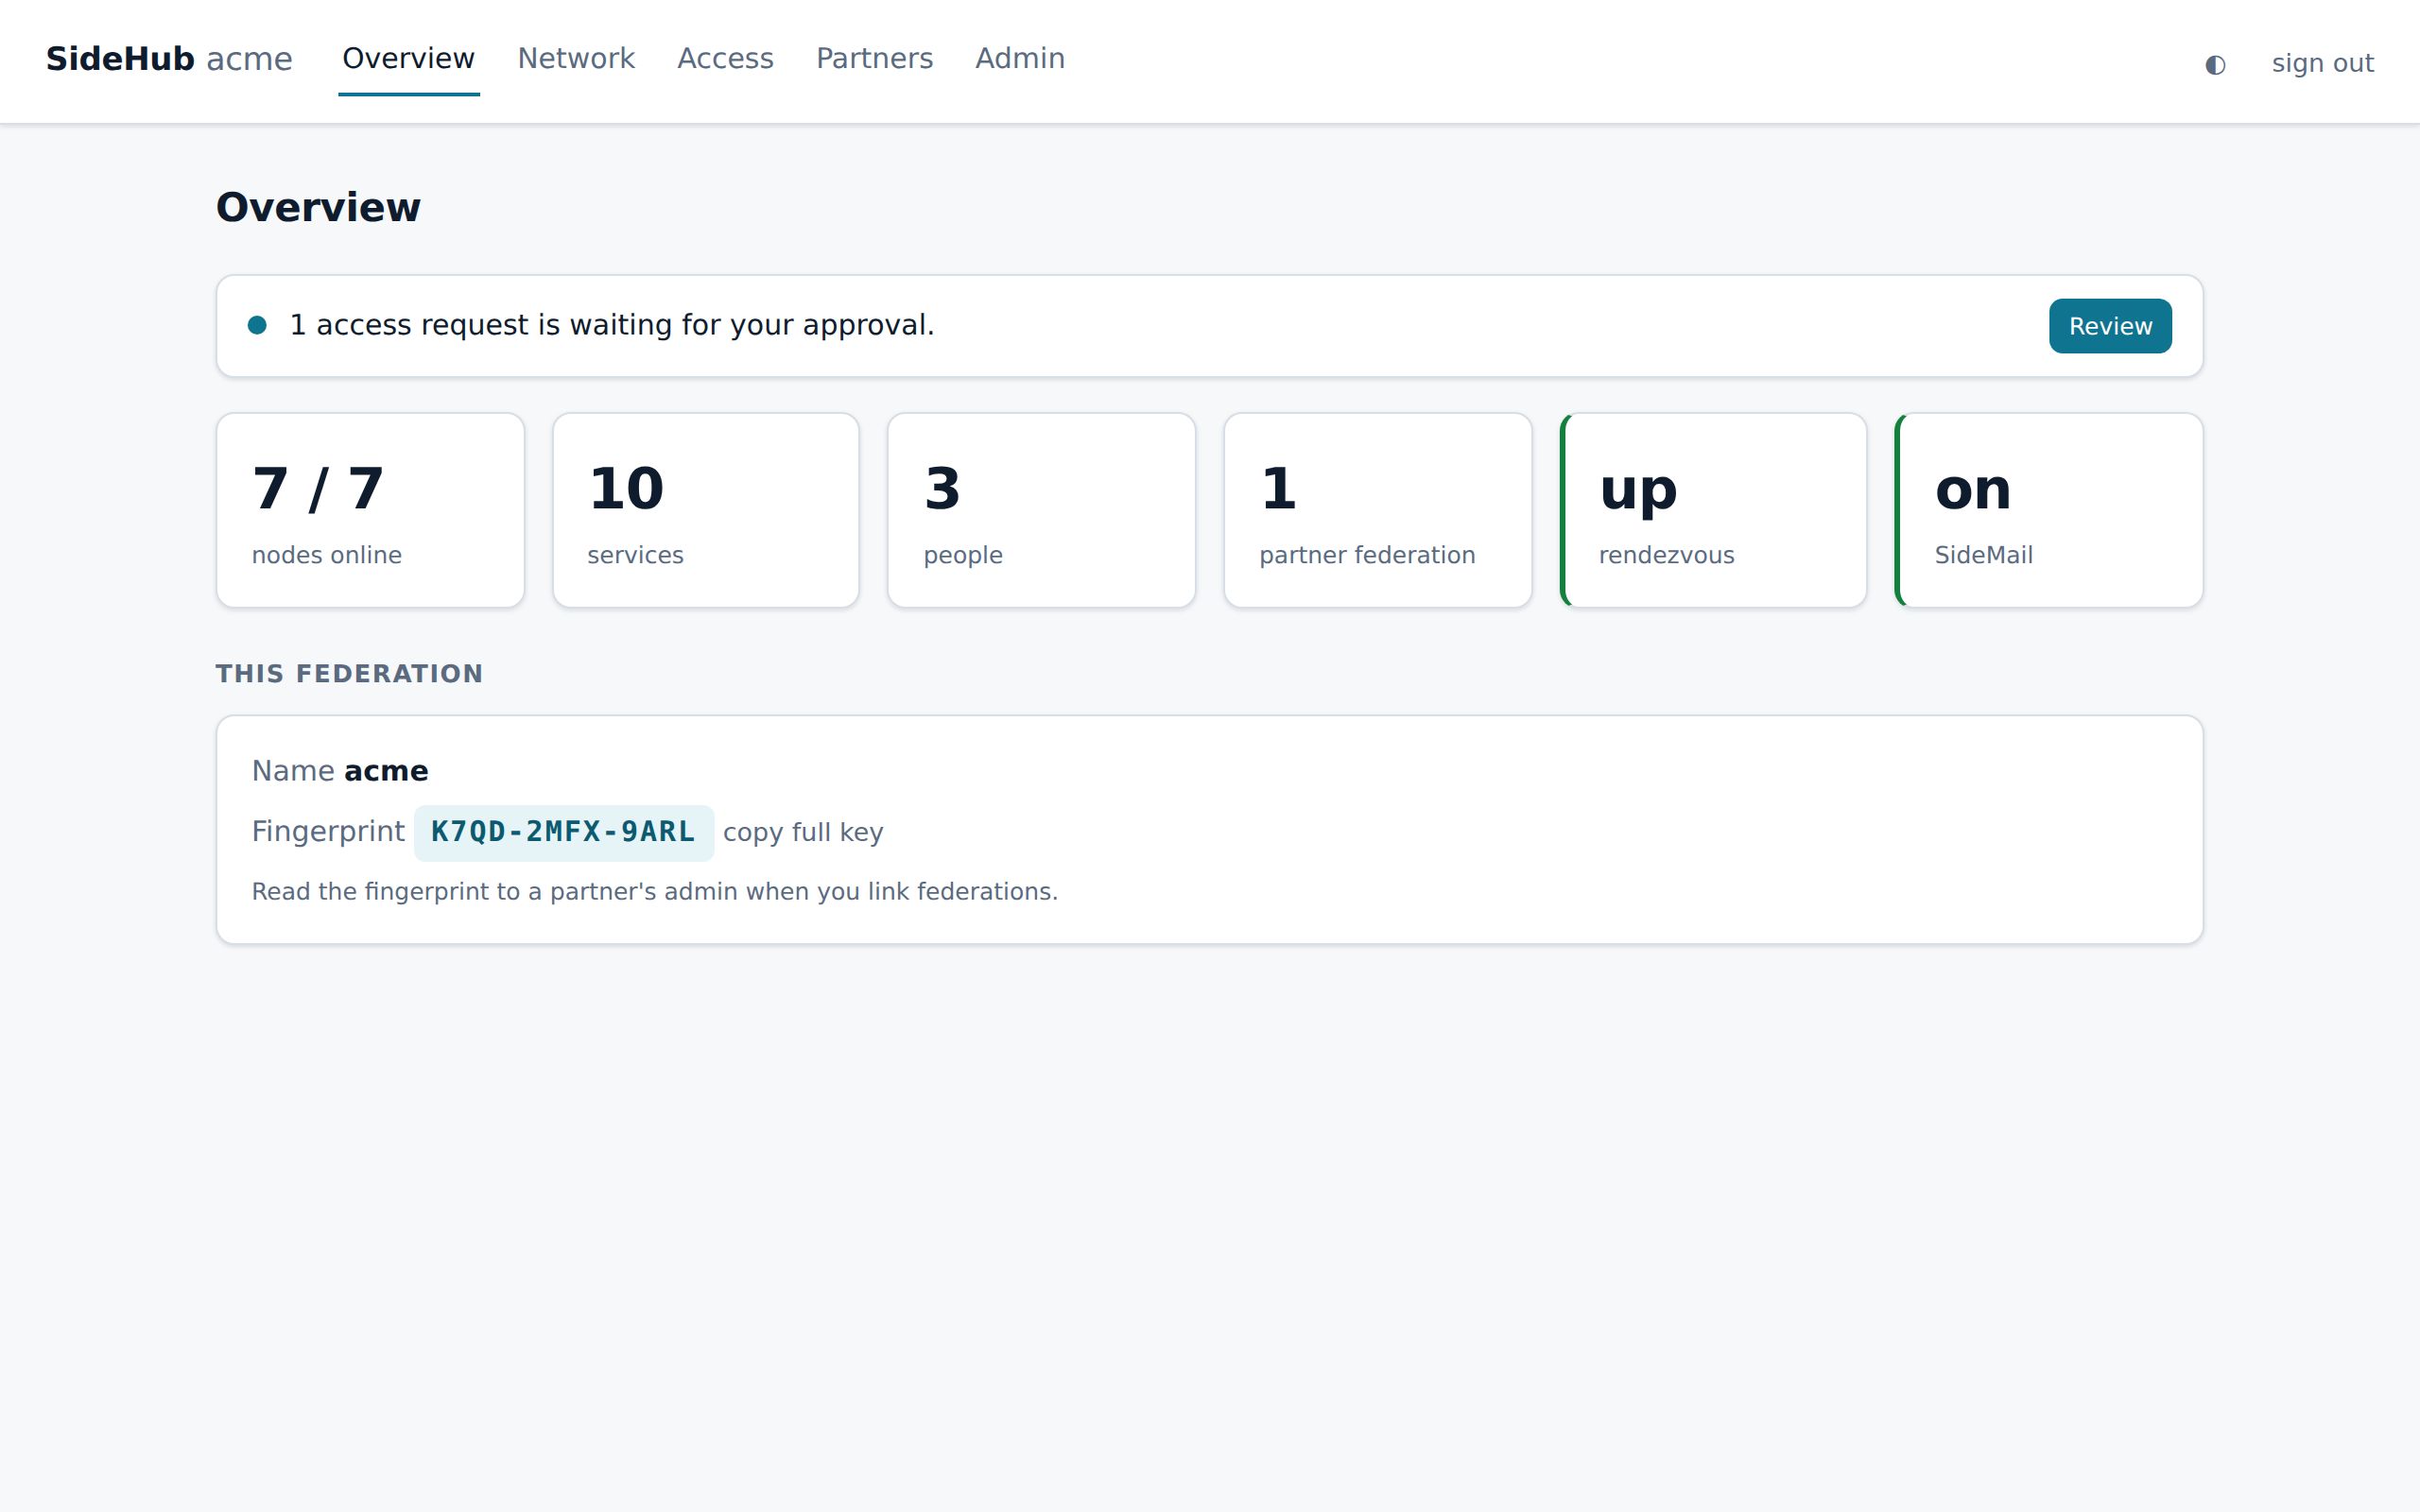2420x1512 pixels.
Task: Copy the full federation key
Action: [x=803, y=832]
